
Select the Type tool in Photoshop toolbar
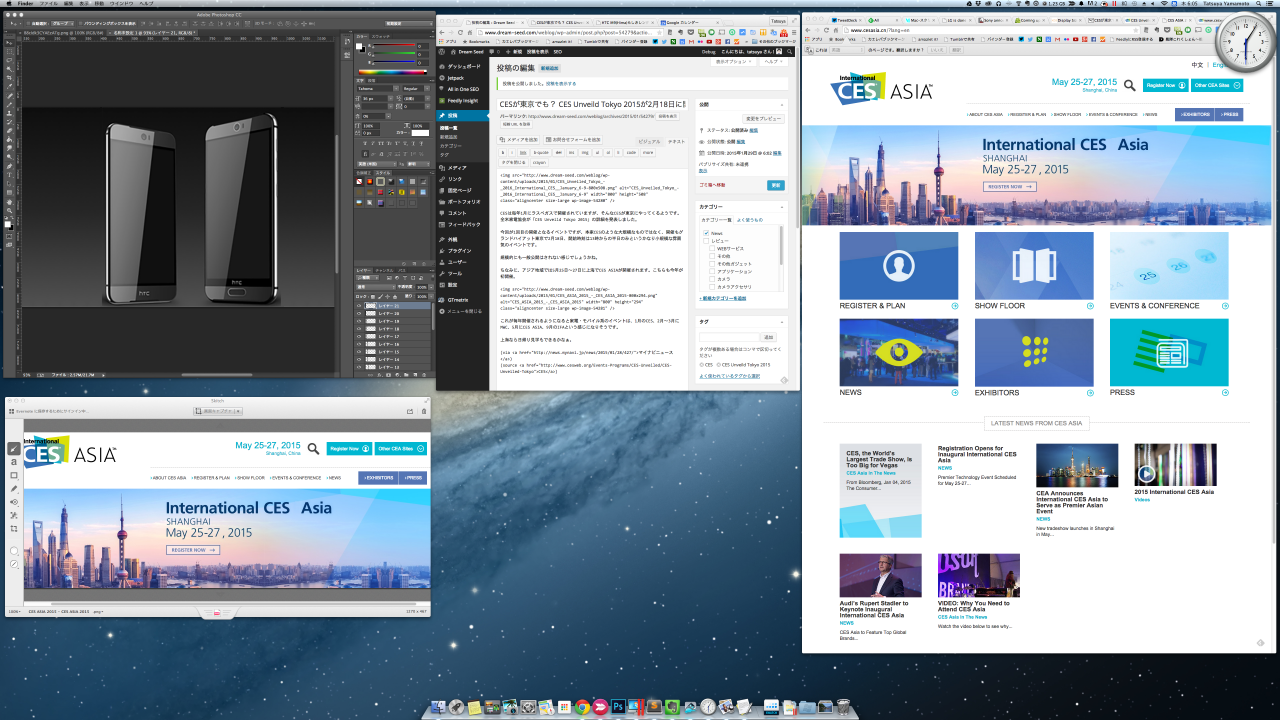coord(9,175)
